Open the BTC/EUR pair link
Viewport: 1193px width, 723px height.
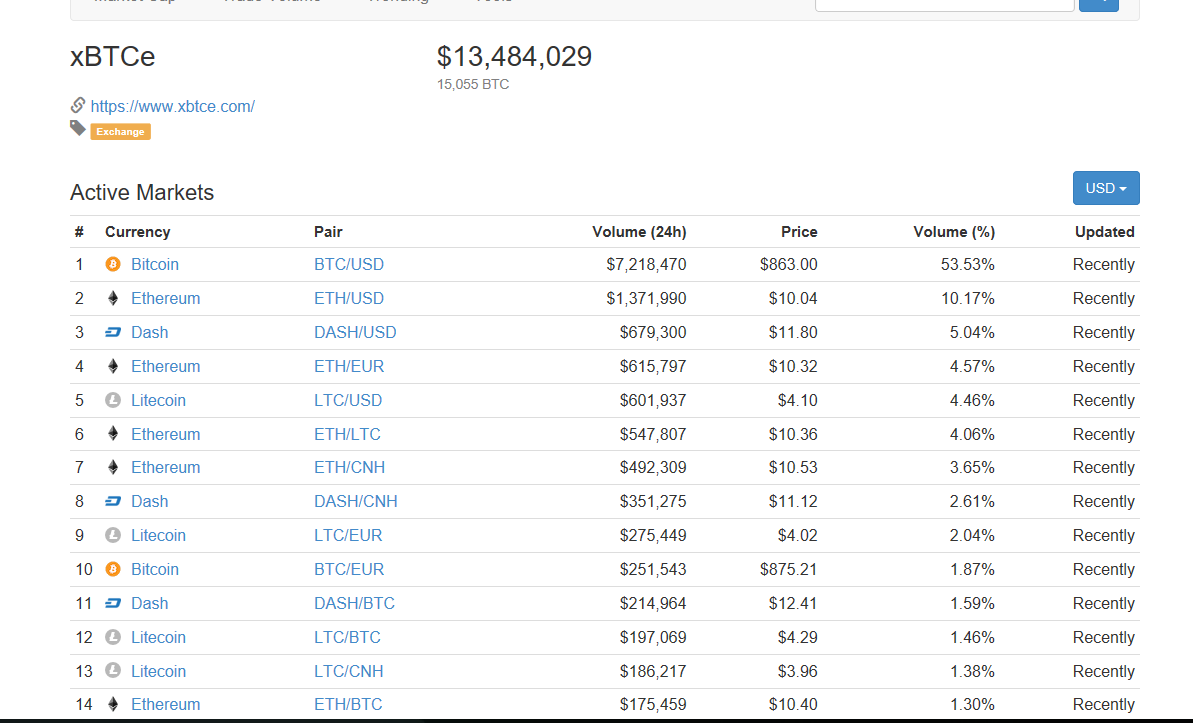pyautogui.click(x=349, y=569)
